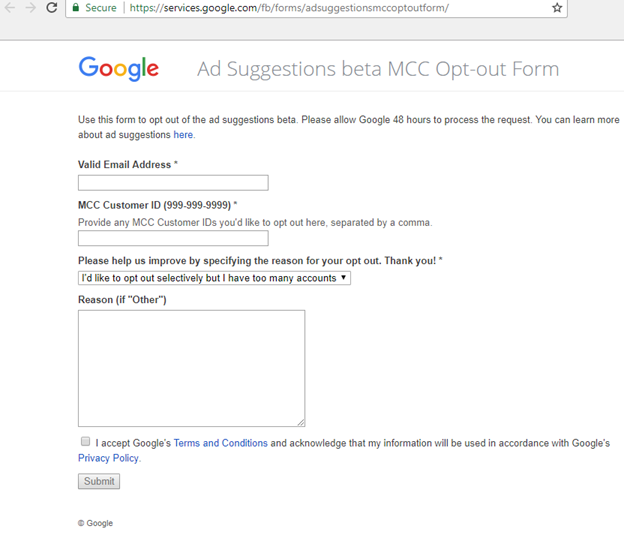Open the opt-out reason dropdown
The height and width of the screenshot is (535, 624).
[x=214, y=278]
